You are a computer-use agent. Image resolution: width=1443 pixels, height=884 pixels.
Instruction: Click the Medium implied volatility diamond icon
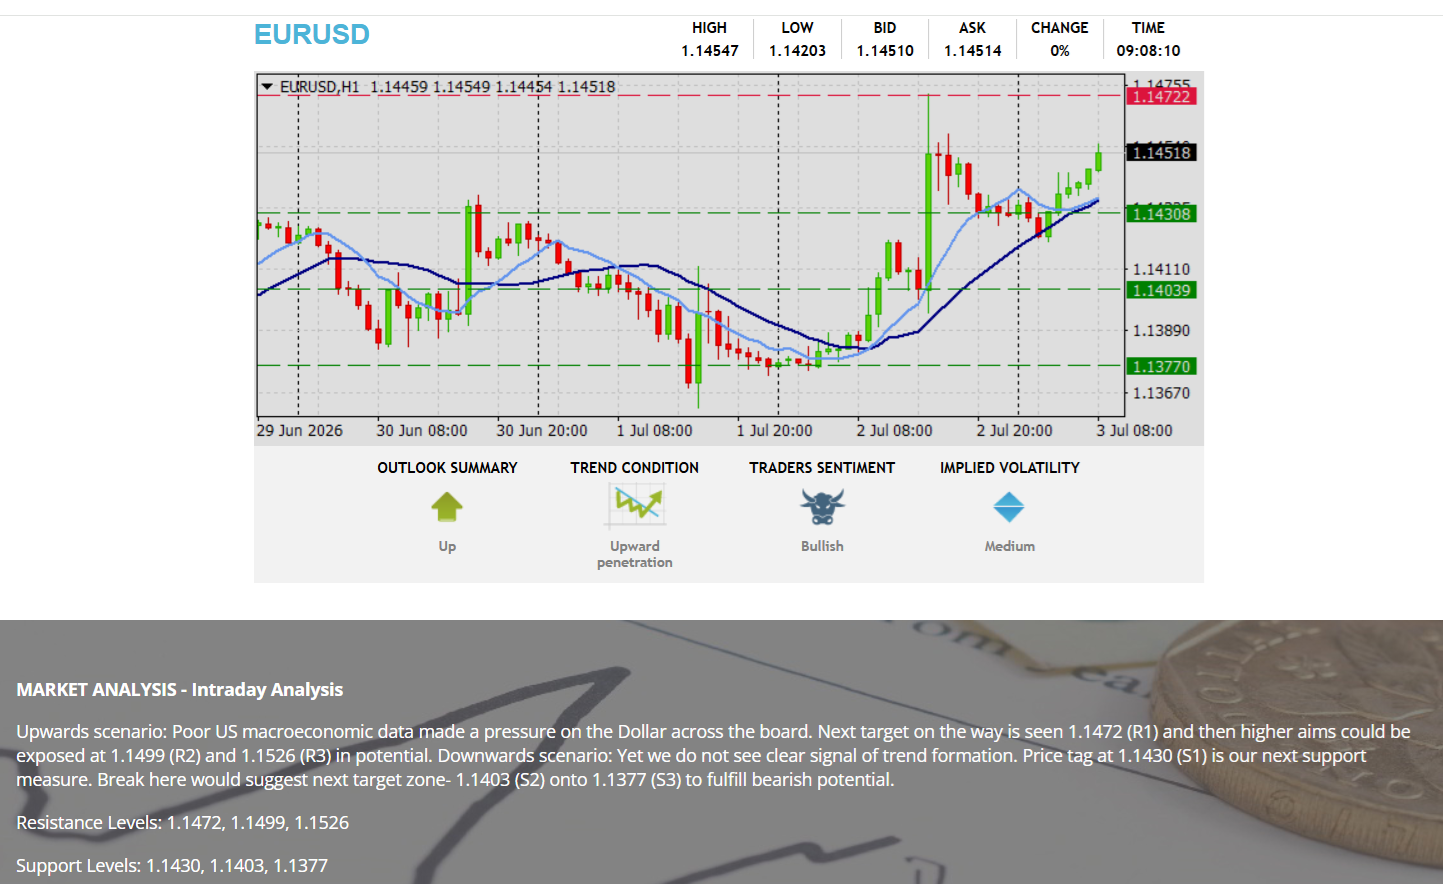(1009, 508)
